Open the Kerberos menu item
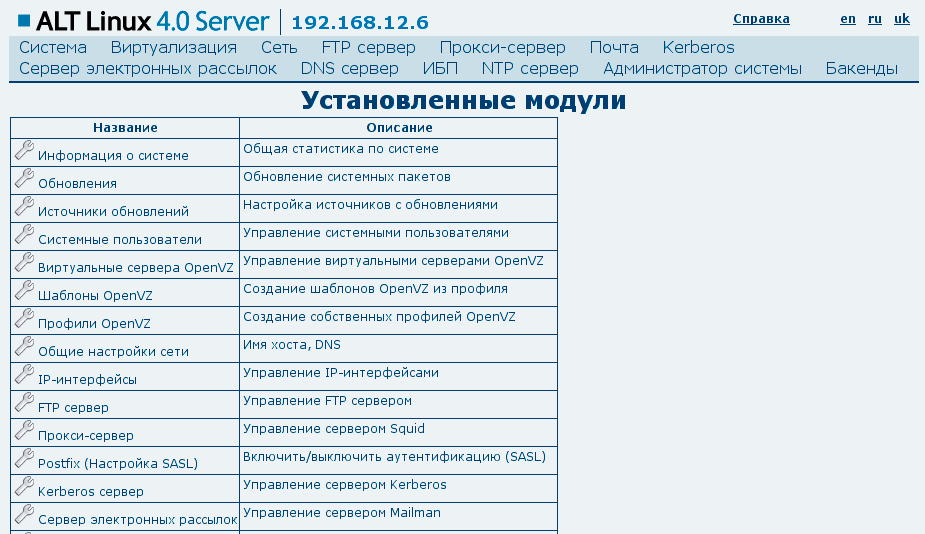This screenshot has height=534, width=925. (698, 47)
